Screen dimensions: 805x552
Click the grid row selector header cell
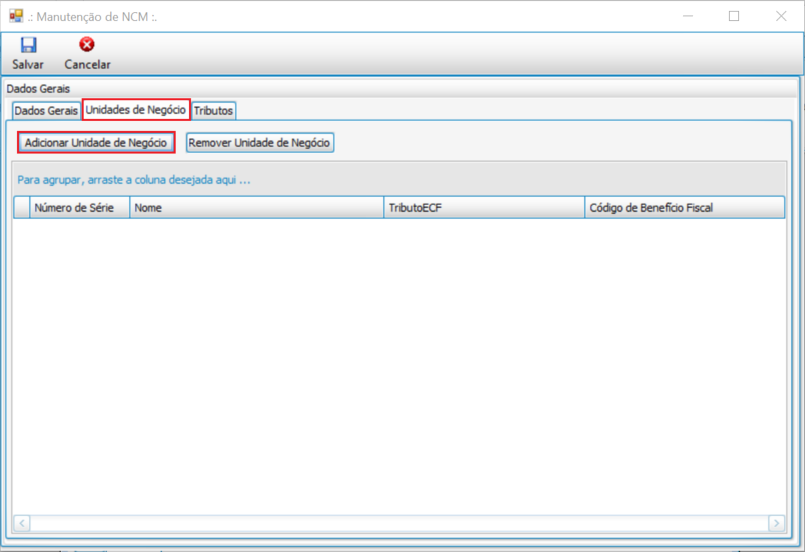click(22, 208)
